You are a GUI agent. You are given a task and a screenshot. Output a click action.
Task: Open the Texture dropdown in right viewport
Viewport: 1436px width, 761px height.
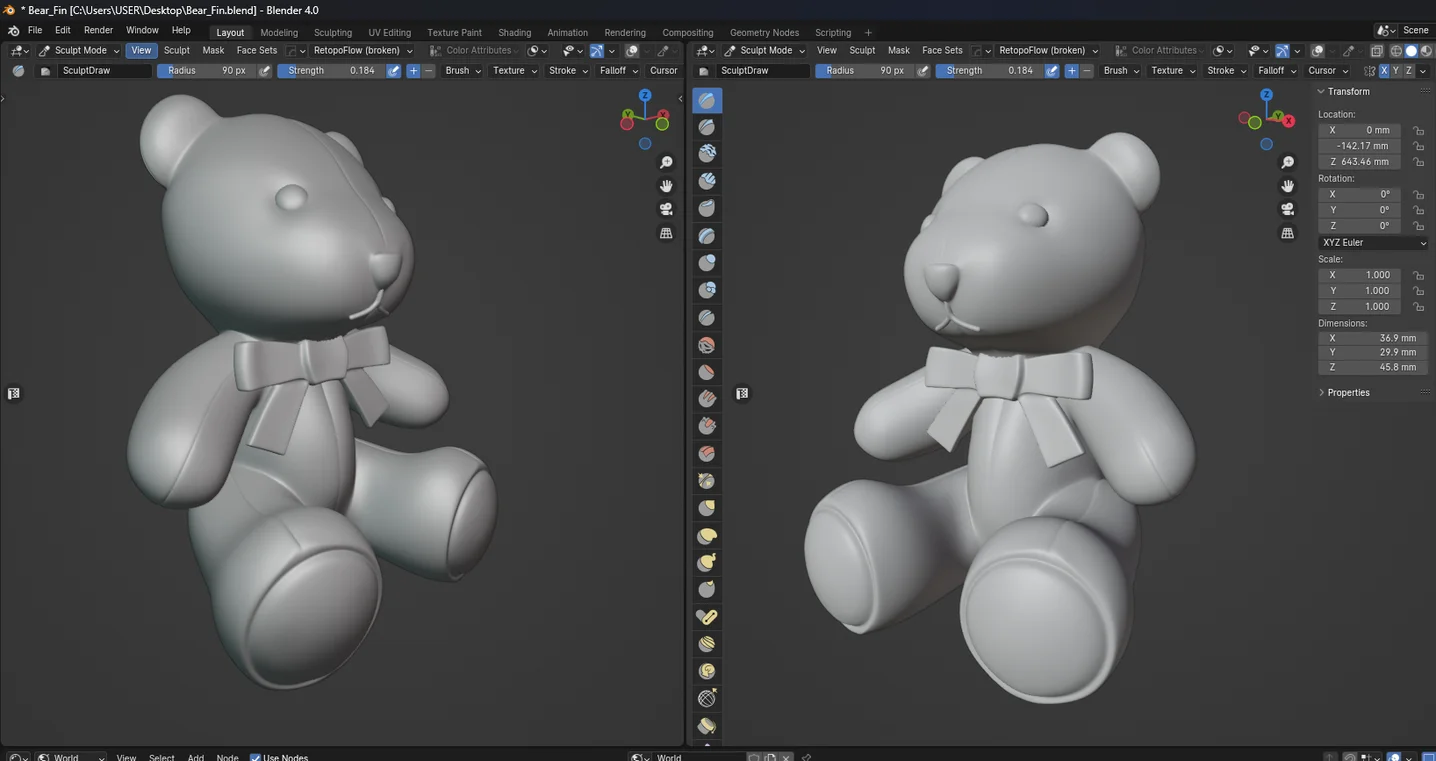[x=1172, y=71]
